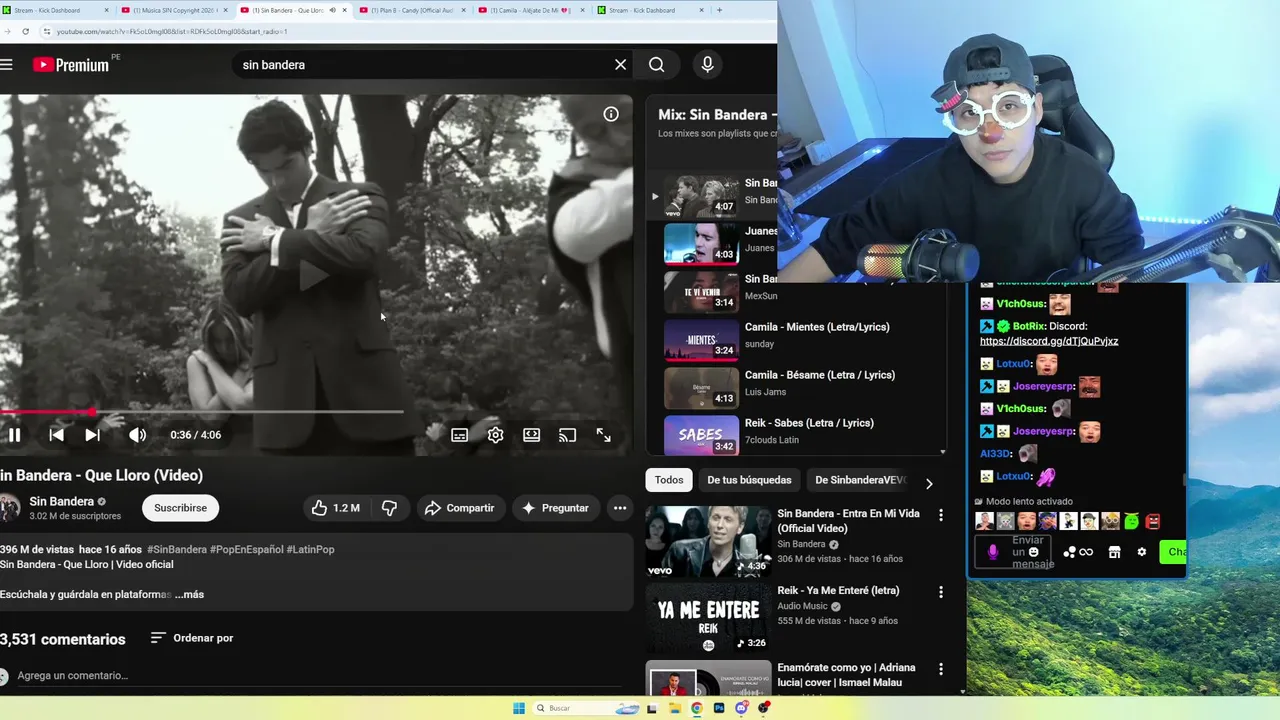The height and width of the screenshot is (720, 1280).
Task: Pause the Que Lloro video
Action: point(14,435)
